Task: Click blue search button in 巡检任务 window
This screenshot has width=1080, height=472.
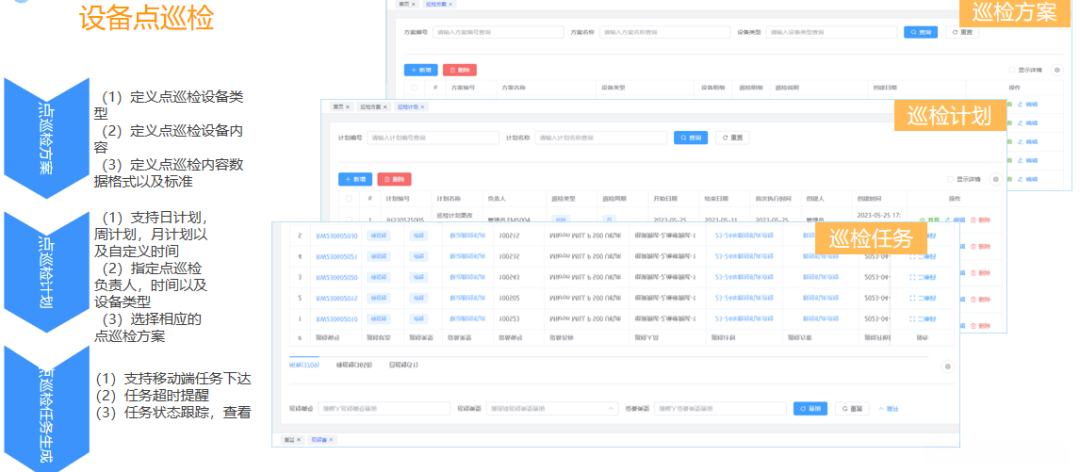Action: 810,409
